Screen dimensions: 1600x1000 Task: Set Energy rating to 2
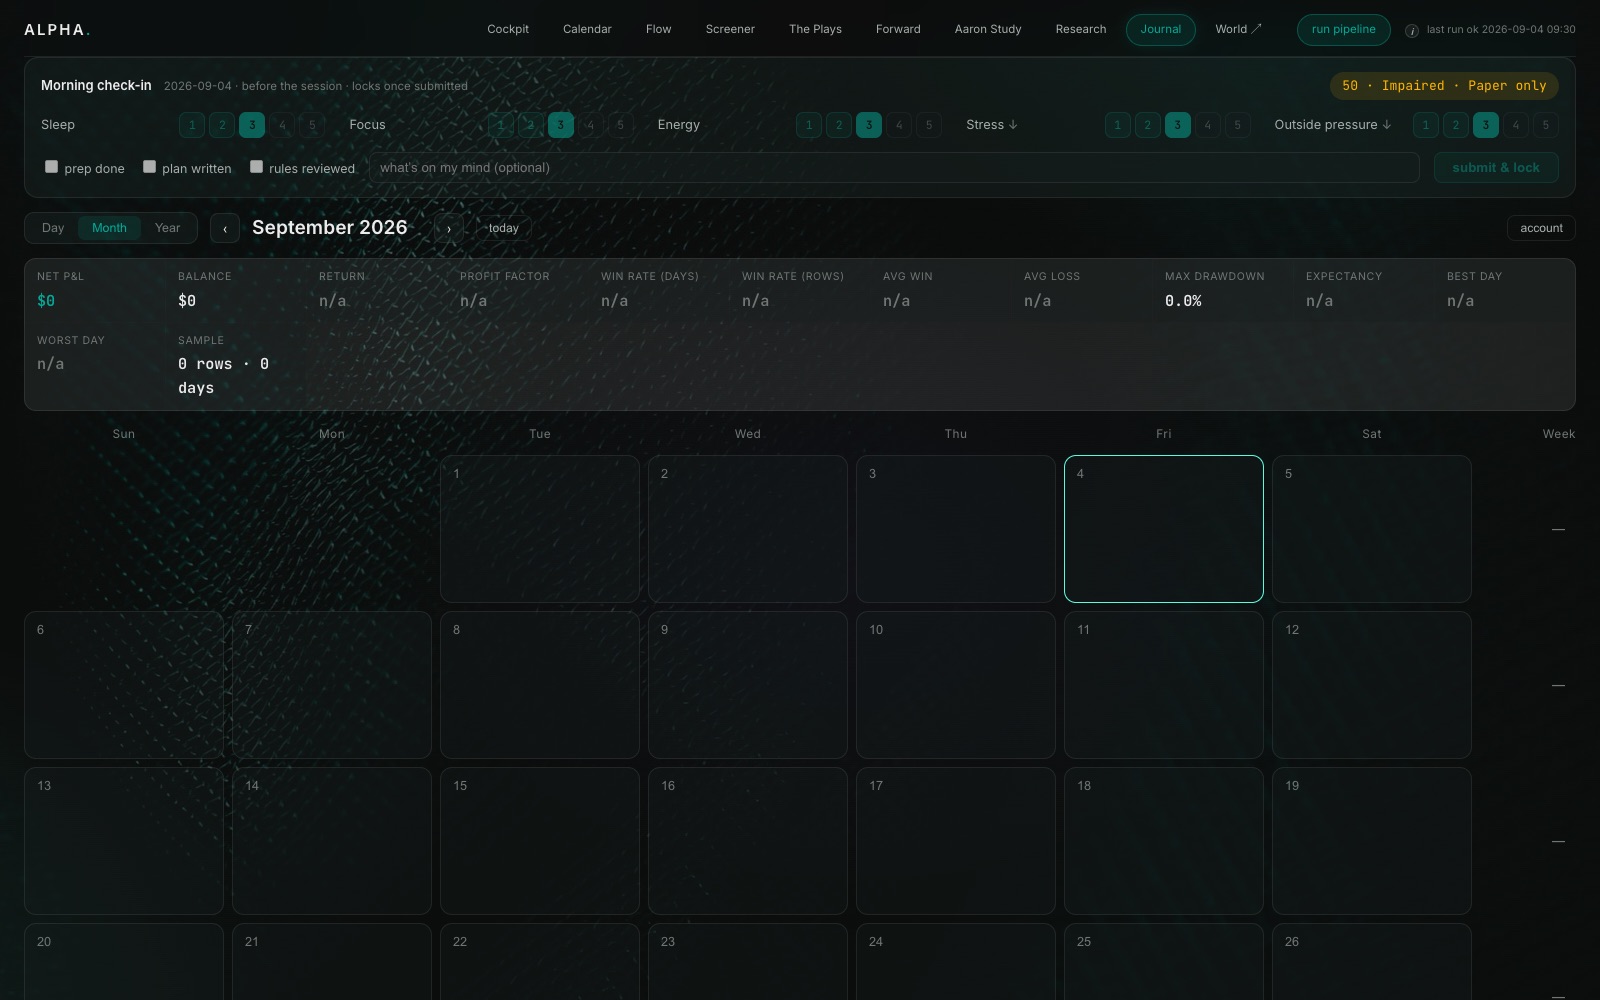pyautogui.click(x=839, y=125)
